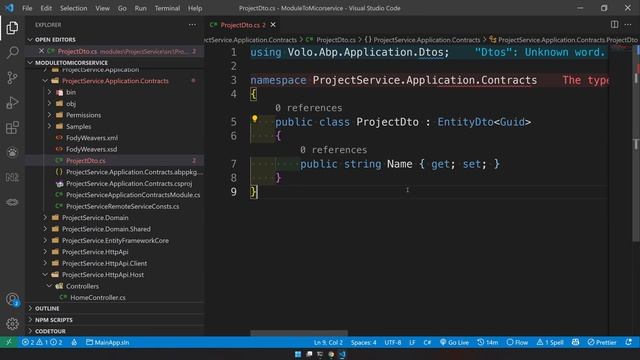Click the C# language mode indicator
The width and height of the screenshot is (640, 360).
427,342
